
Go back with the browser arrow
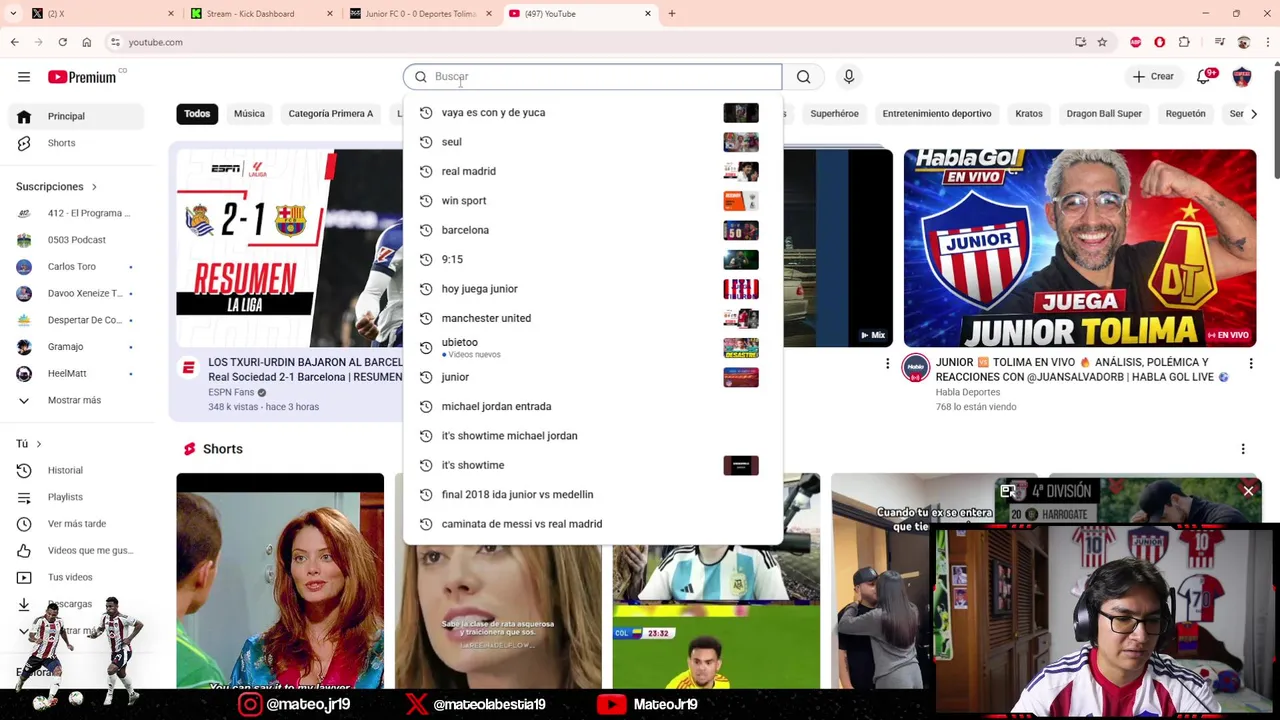click(x=14, y=42)
